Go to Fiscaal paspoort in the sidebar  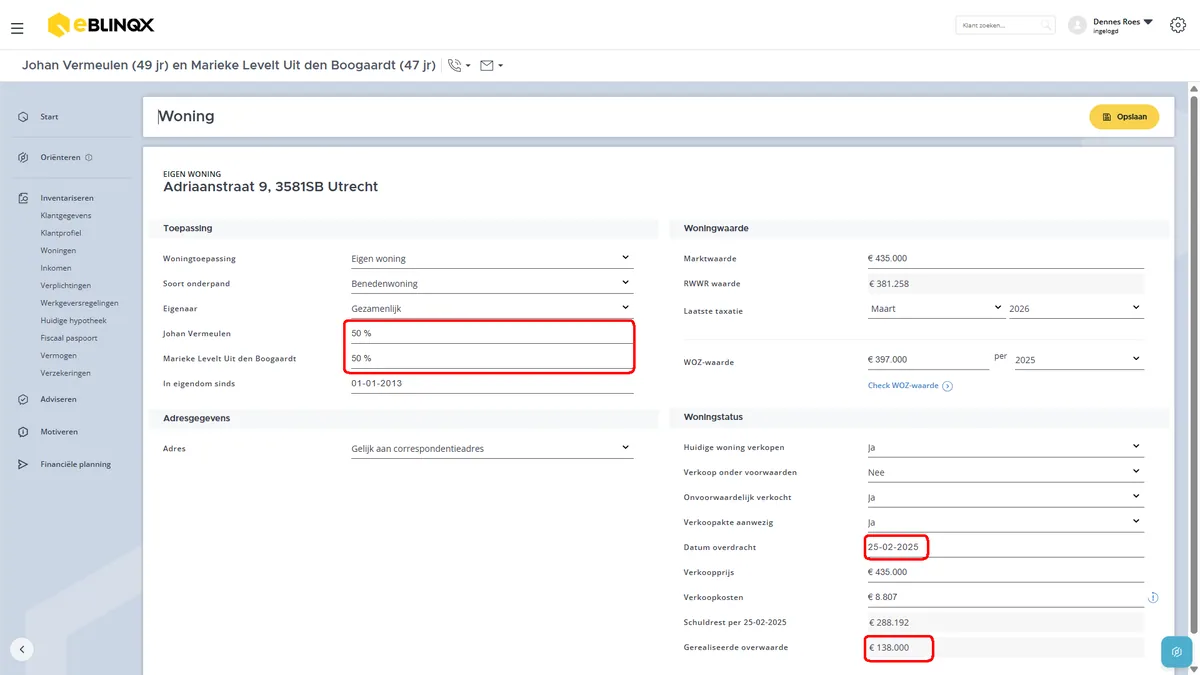pos(68,338)
